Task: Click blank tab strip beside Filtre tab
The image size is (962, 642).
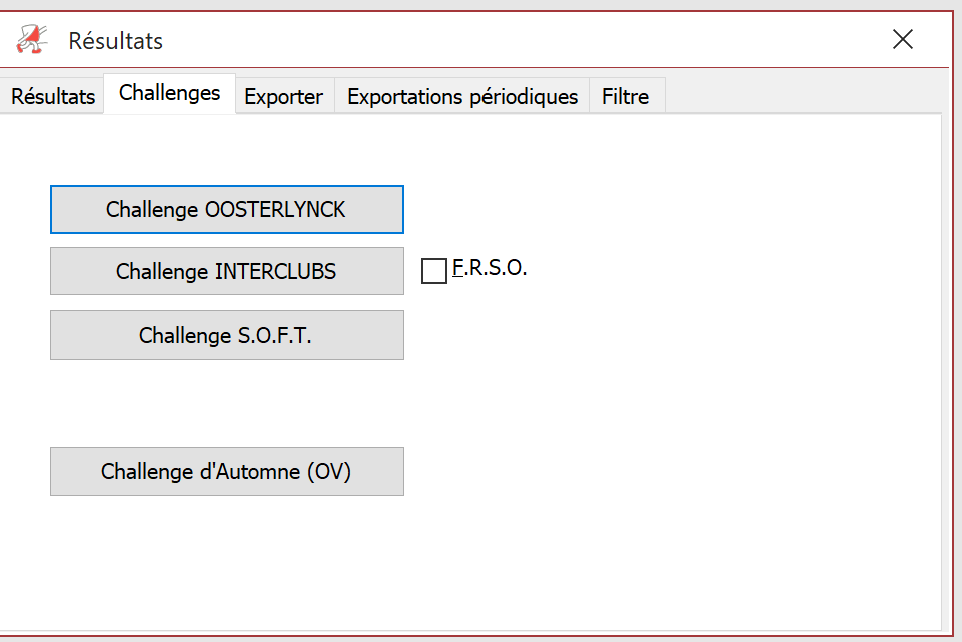Action: pos(798,95)
